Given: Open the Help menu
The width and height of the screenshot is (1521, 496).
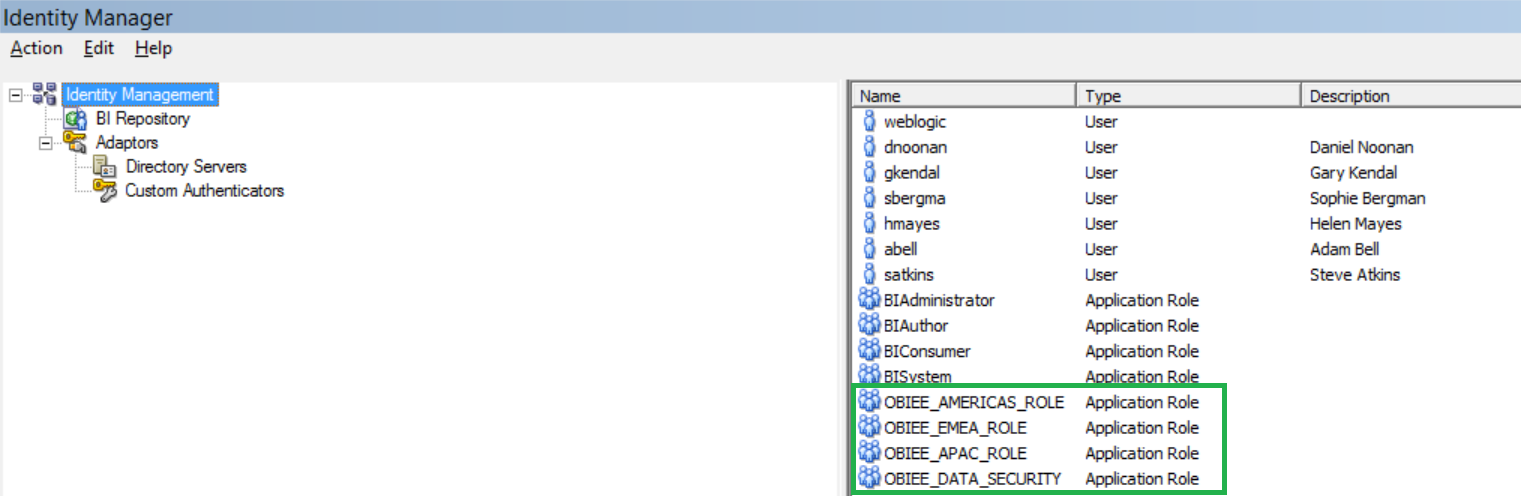Looking at the screenshot, I should 153,48.
